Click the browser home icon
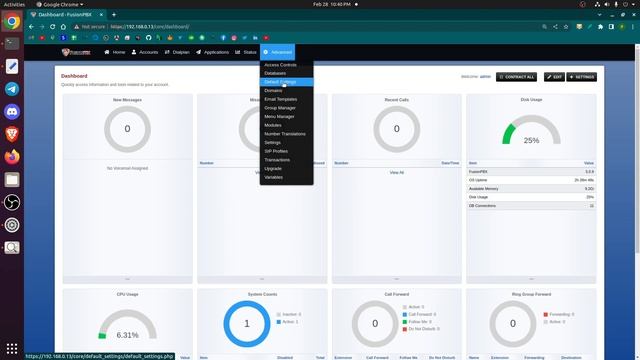This screenshot has height=360, width=640. (x=63, y=27)
